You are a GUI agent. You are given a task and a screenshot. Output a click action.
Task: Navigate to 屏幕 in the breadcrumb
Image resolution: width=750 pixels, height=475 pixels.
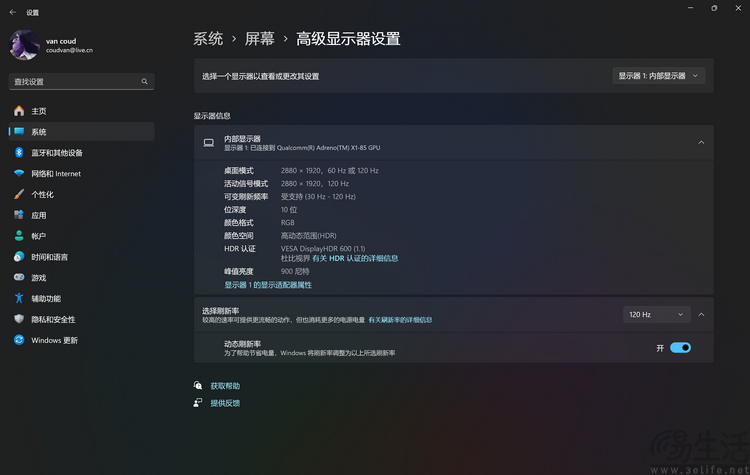point(258,39)
